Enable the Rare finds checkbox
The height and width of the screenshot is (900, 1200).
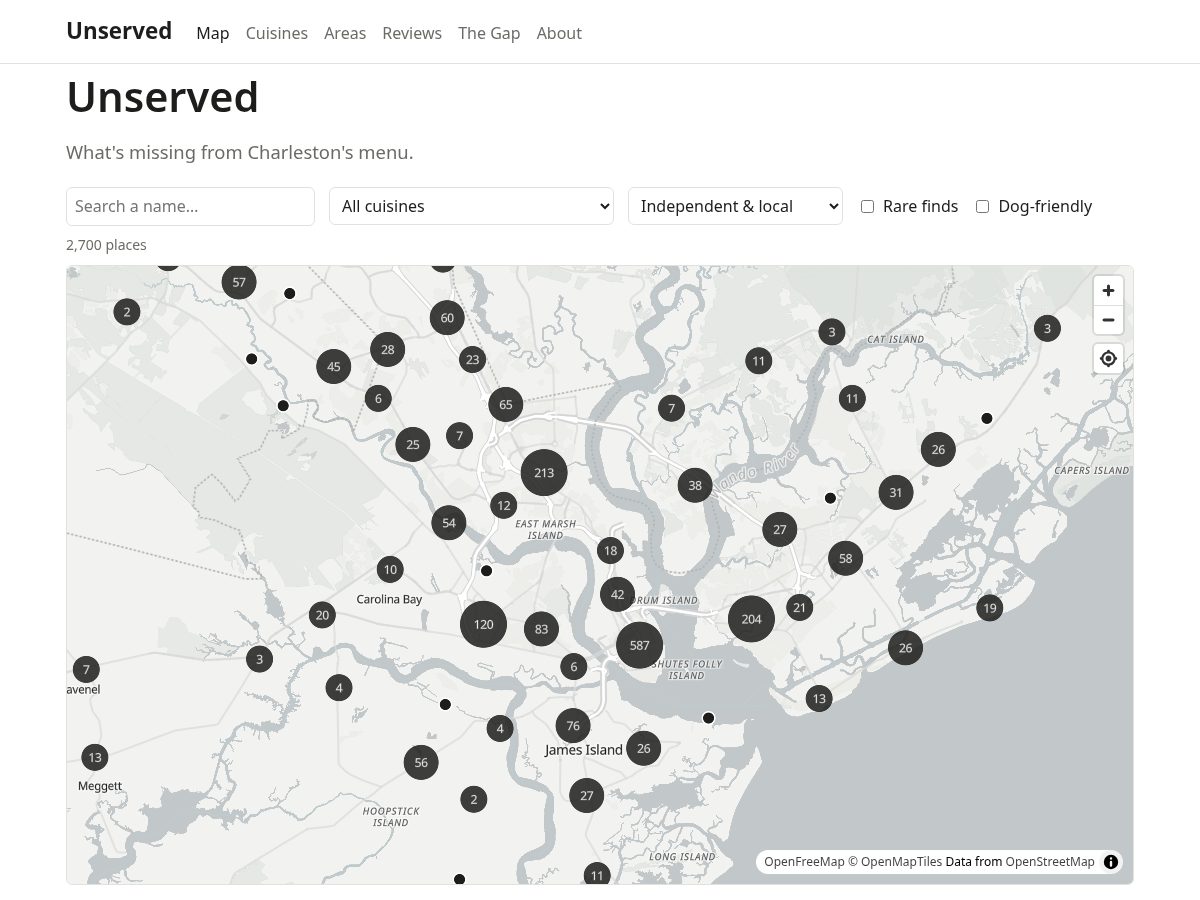[x=867, y=206]
